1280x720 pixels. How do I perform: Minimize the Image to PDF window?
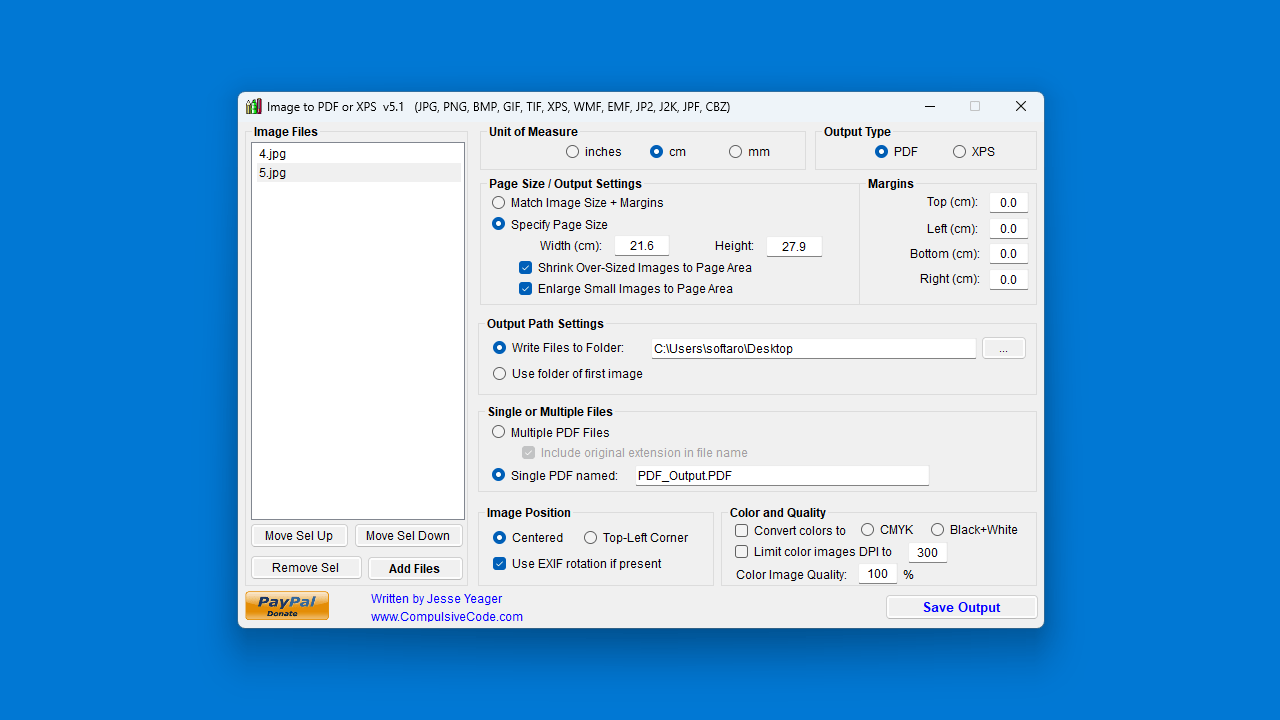pos(929,106)
